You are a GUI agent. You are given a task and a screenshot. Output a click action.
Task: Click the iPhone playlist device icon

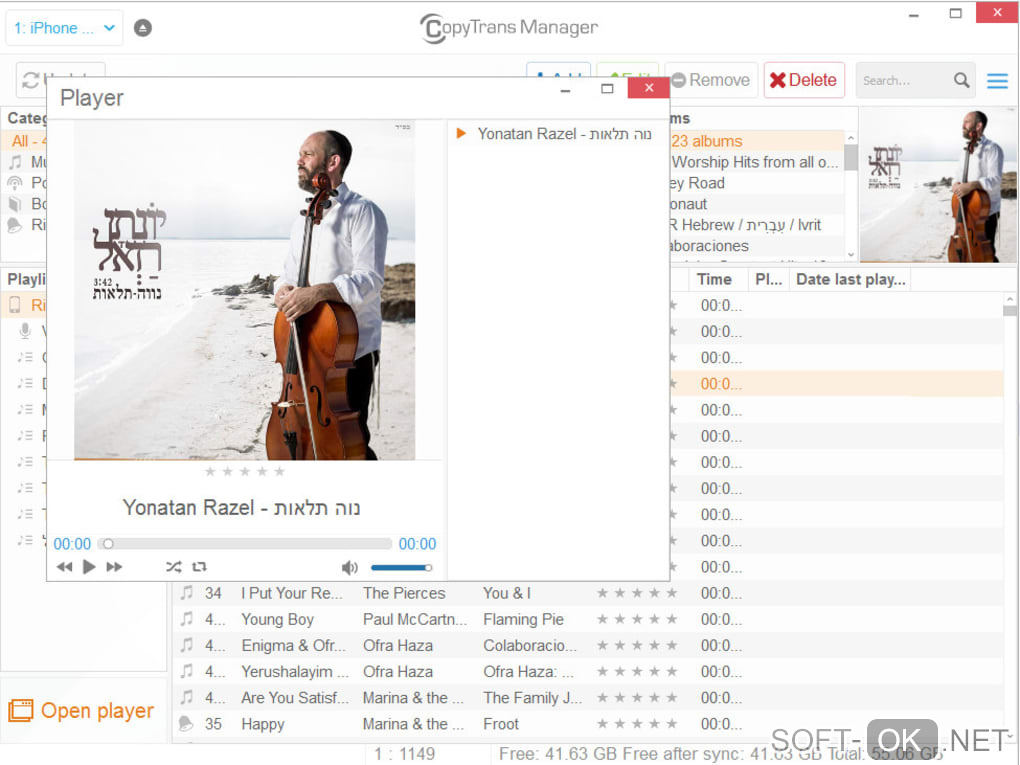(x=15, y=304)
